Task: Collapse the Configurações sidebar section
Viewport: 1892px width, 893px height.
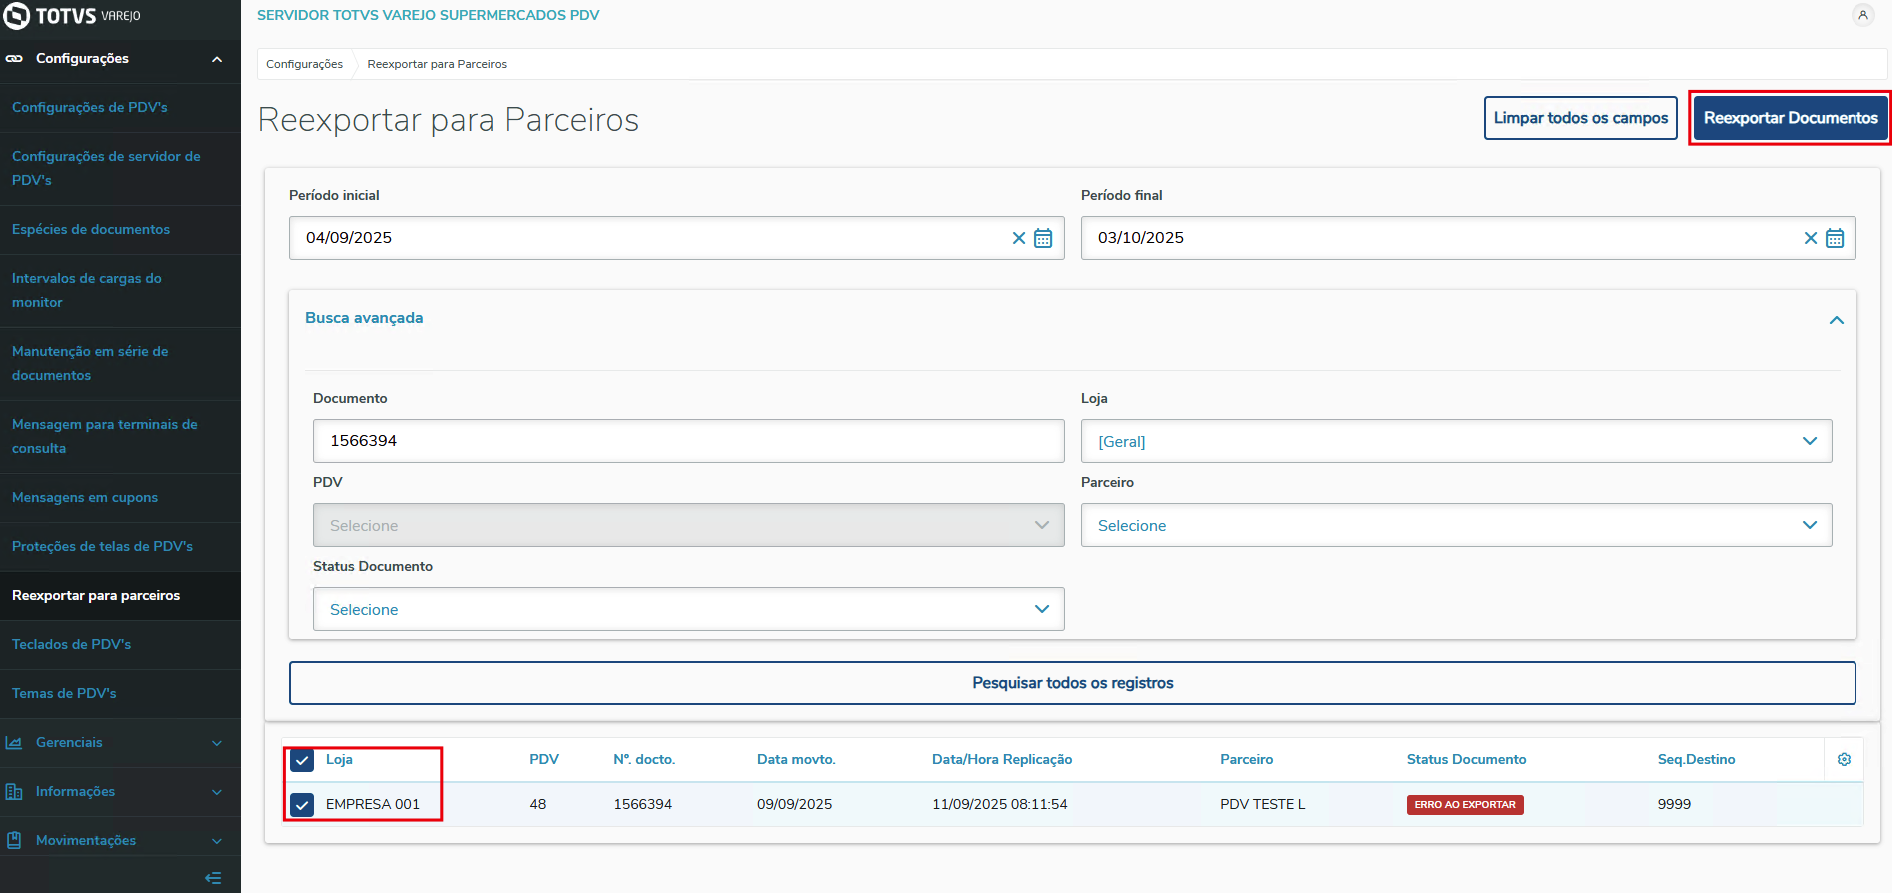Action: pyautogui.click(x=217, y=59)
